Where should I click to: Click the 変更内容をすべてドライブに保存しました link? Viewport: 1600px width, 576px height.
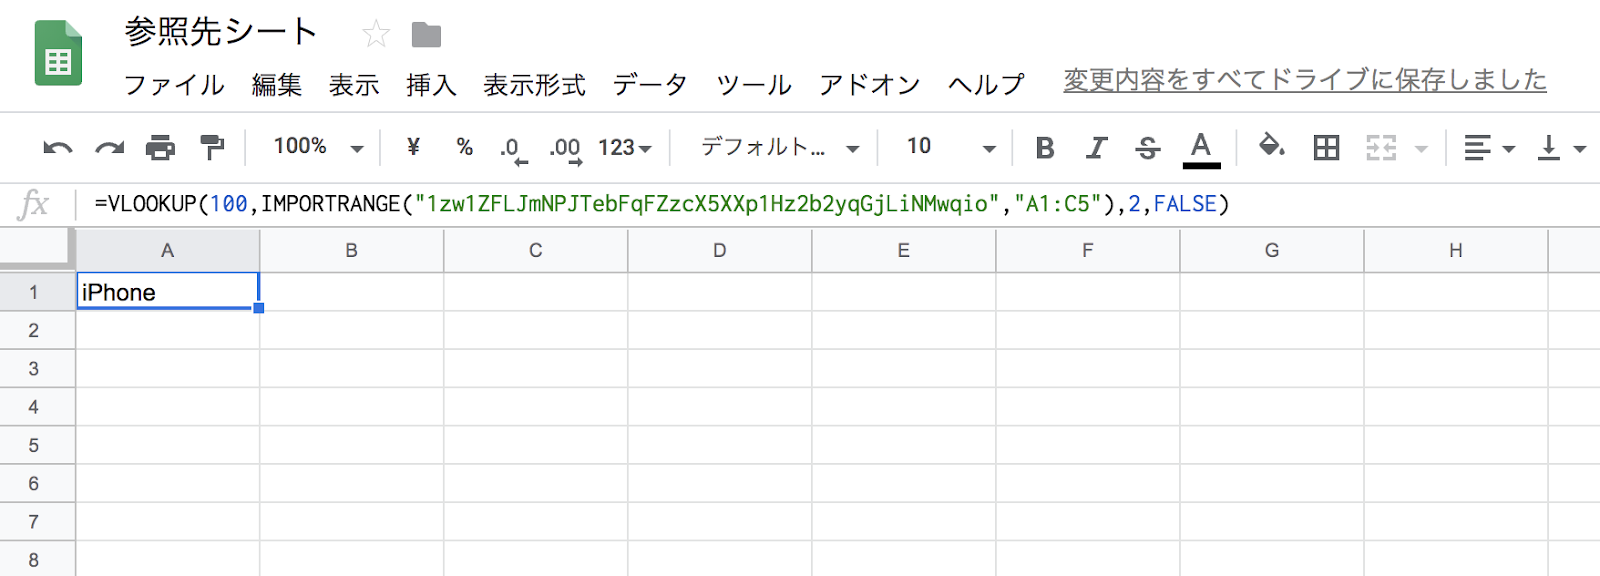(1305, 80)
